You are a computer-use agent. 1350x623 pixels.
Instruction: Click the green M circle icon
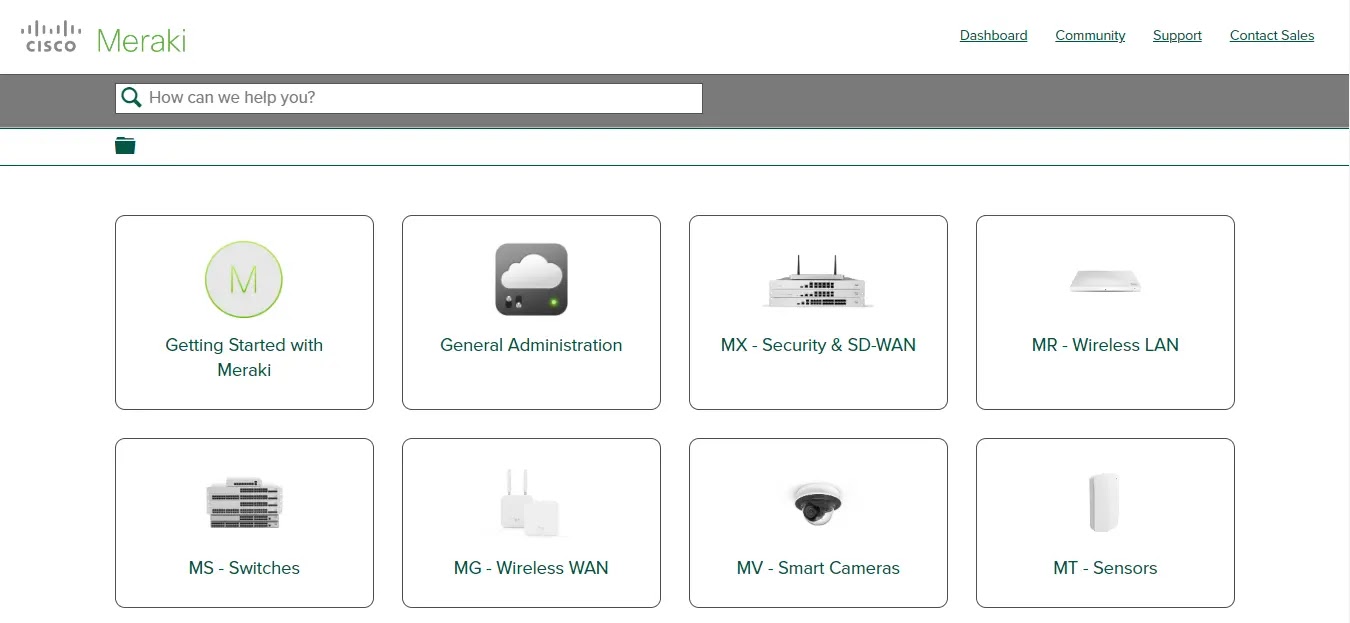point(244,279)
